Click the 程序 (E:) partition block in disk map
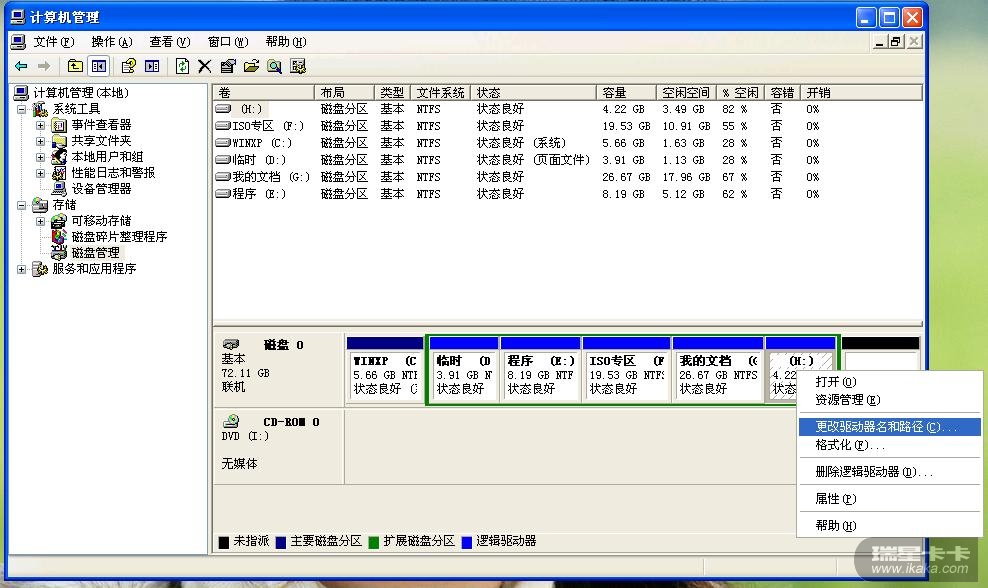 coord(541,374)
